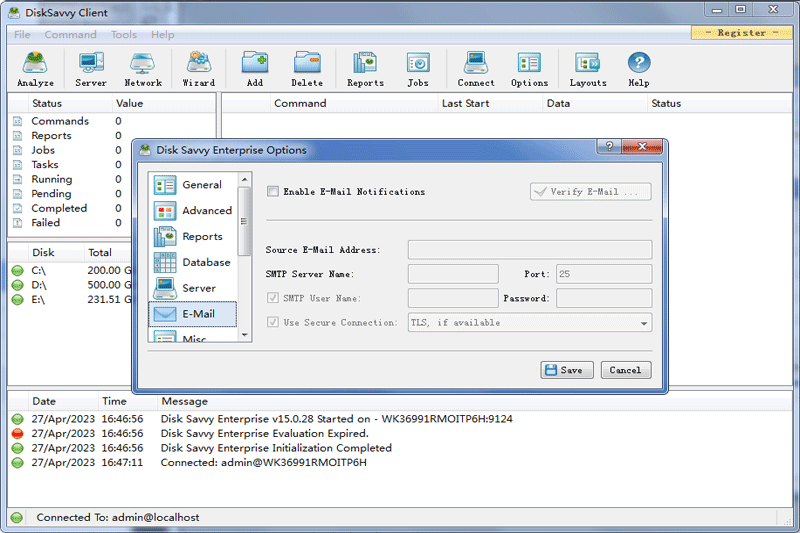
Task: Click the SMTP user name text field
Action: (453, 298)
